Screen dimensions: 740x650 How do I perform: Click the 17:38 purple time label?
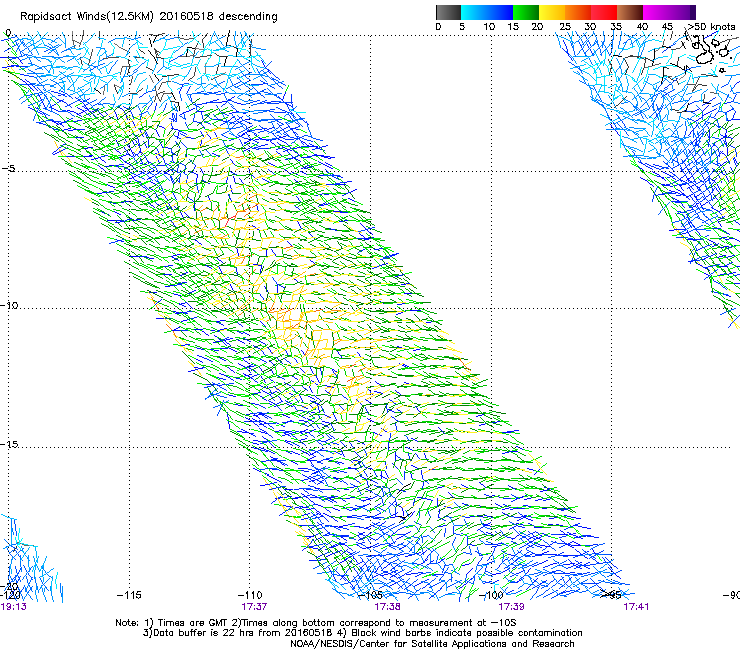pyautogui.click(x=387, y=607)
